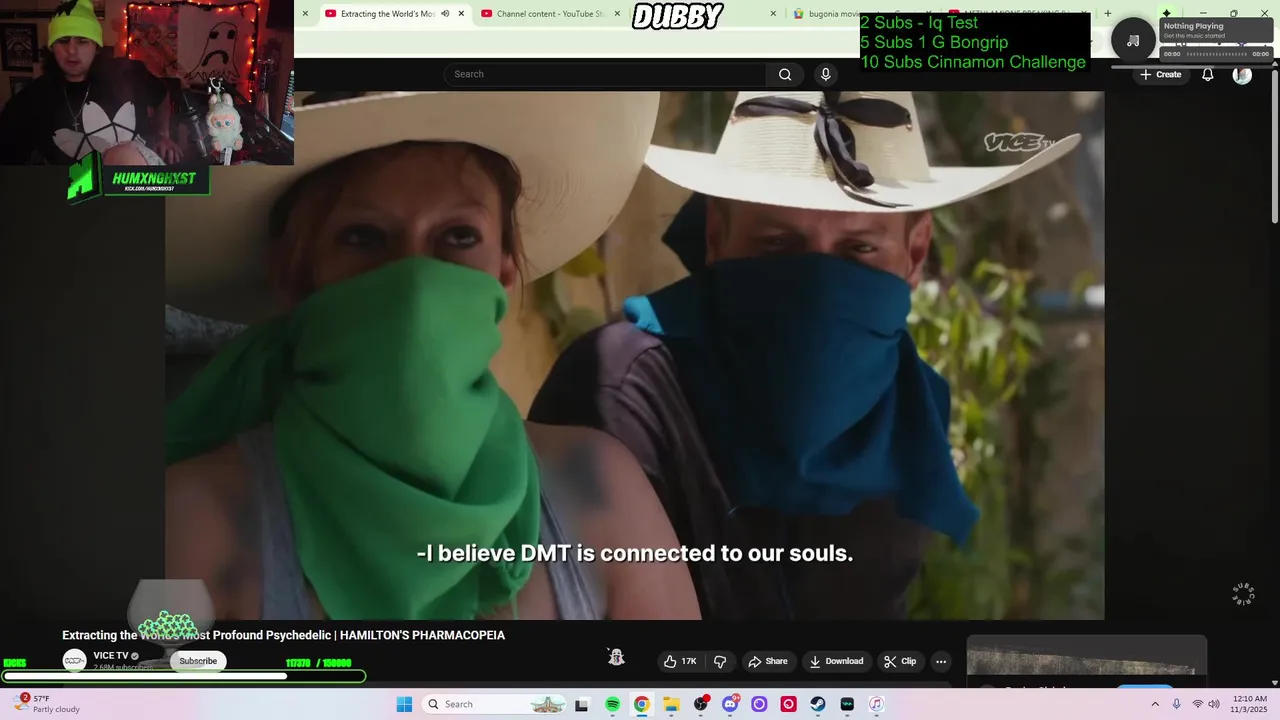Click the sparkle icon in Chrome title bar

pos(1166,14)
